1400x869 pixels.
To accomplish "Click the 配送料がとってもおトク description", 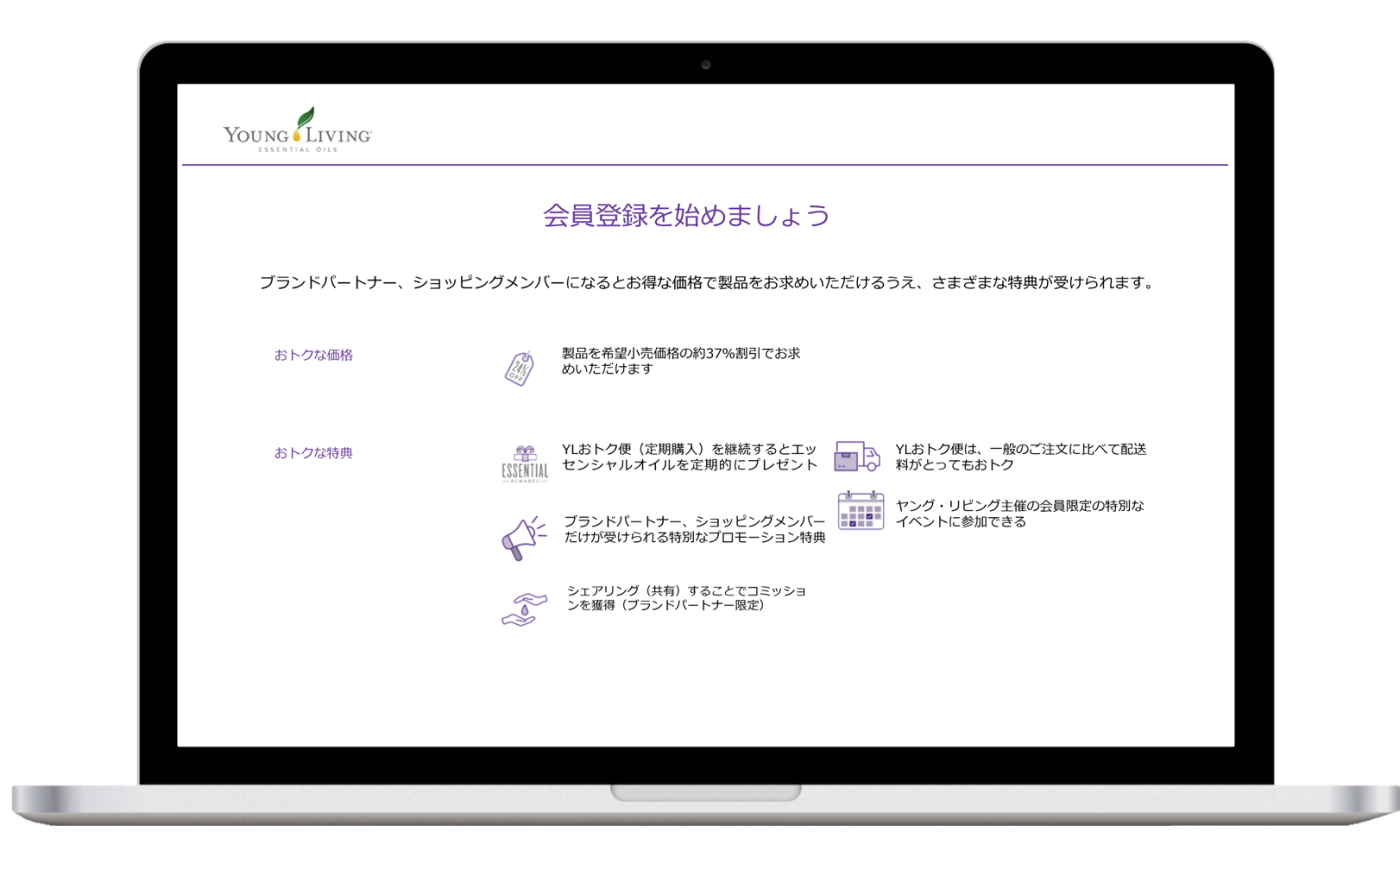I will pyautogui.click(x=1020, y=457).
